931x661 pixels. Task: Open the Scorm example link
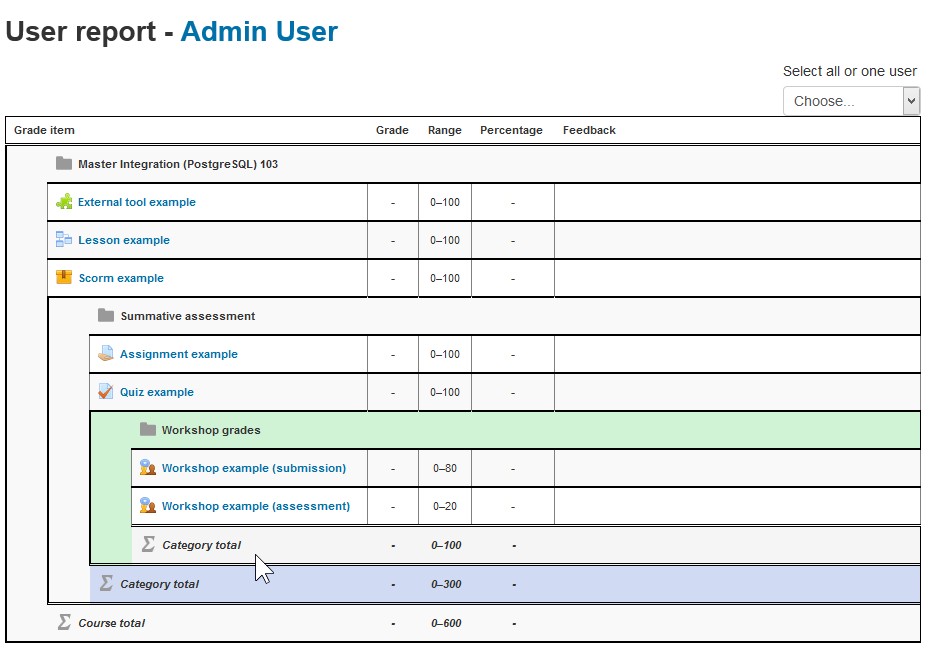[x=121, y=278]
